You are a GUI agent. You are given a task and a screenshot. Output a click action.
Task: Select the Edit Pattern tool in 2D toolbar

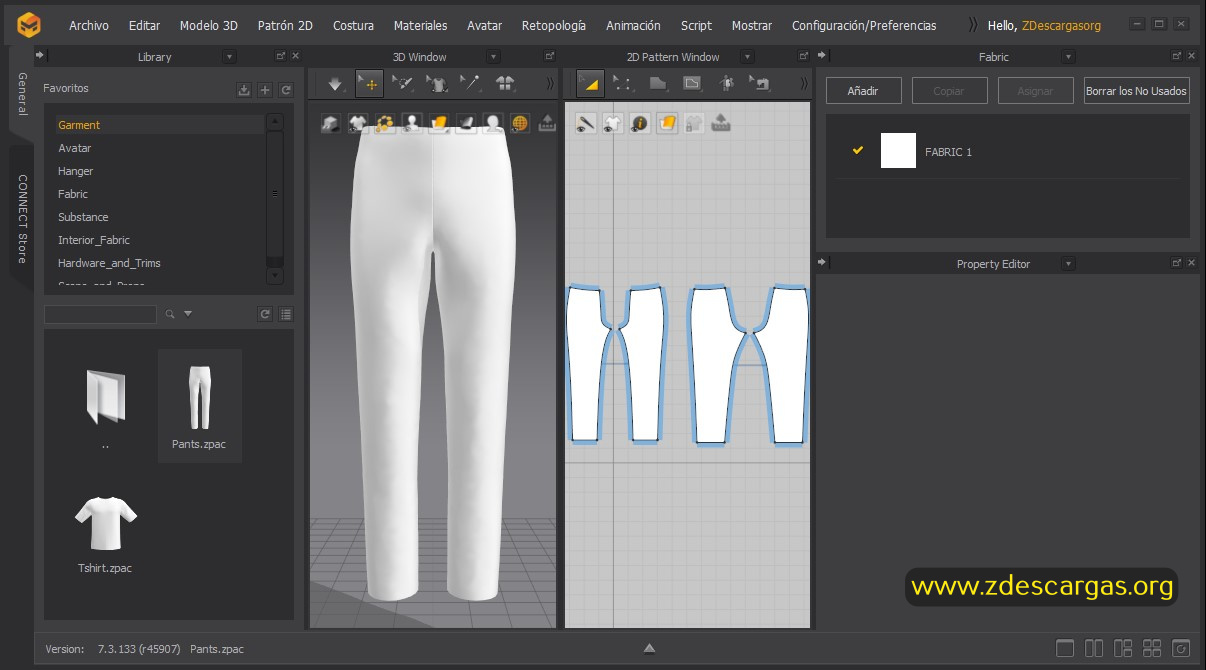click(590, 84)
